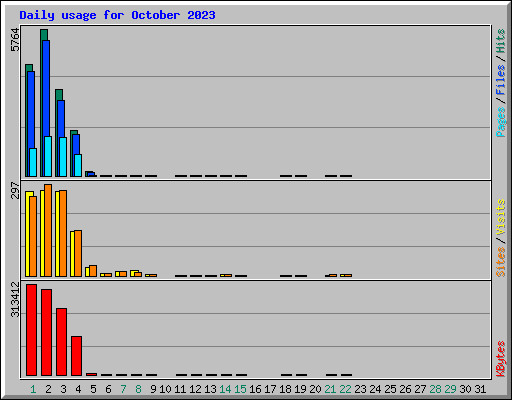Click the blue Files bar for day 4
Image resolution: width=512 pixels, height=400 pixels.
pyautogui.click(x=76, y=144)
